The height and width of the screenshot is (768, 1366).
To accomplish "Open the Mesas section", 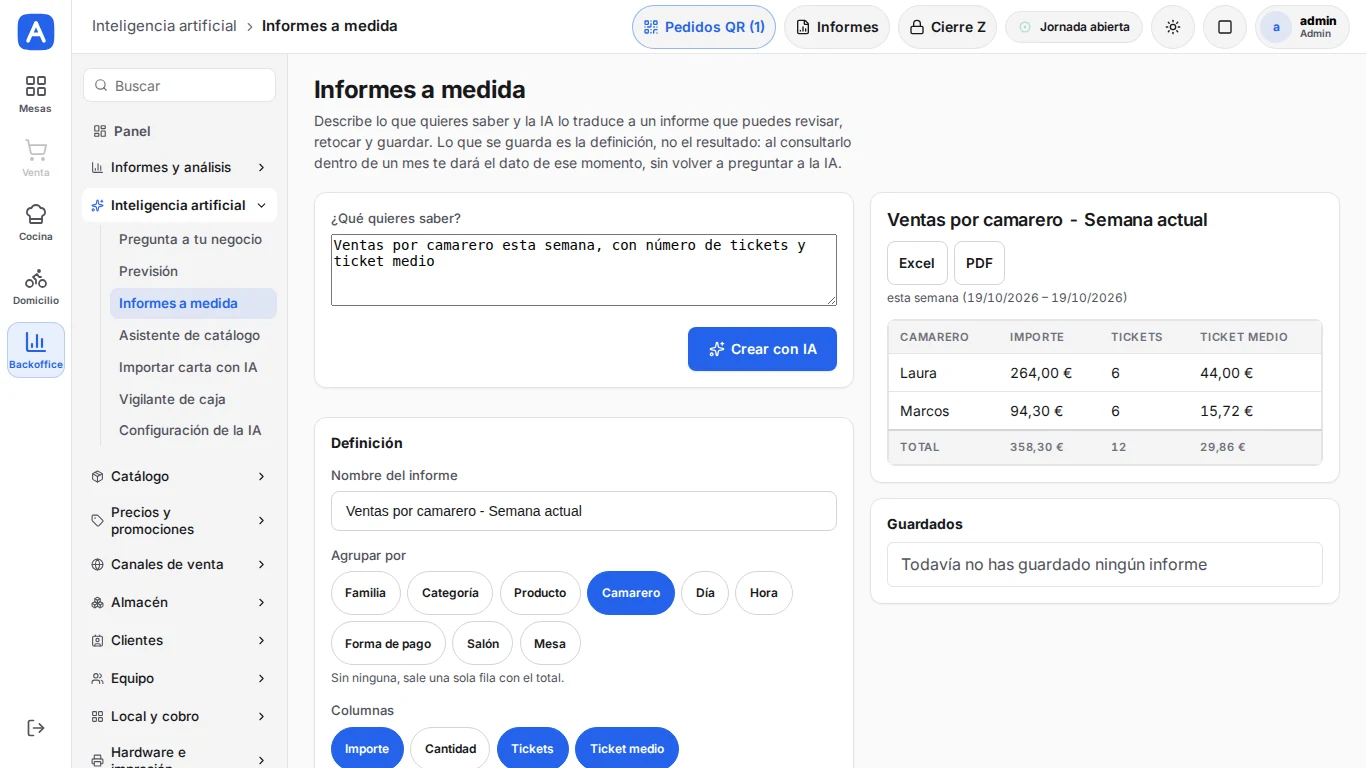I will click(36, 94).
